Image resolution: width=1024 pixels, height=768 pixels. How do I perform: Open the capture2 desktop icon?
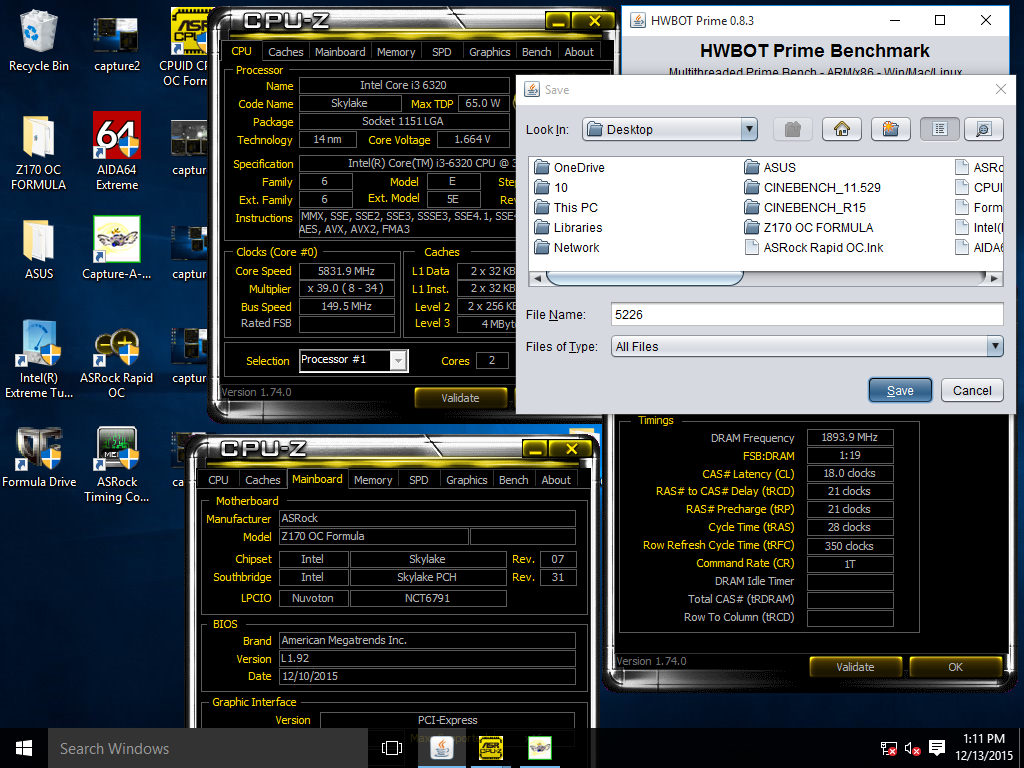[117, 43]
